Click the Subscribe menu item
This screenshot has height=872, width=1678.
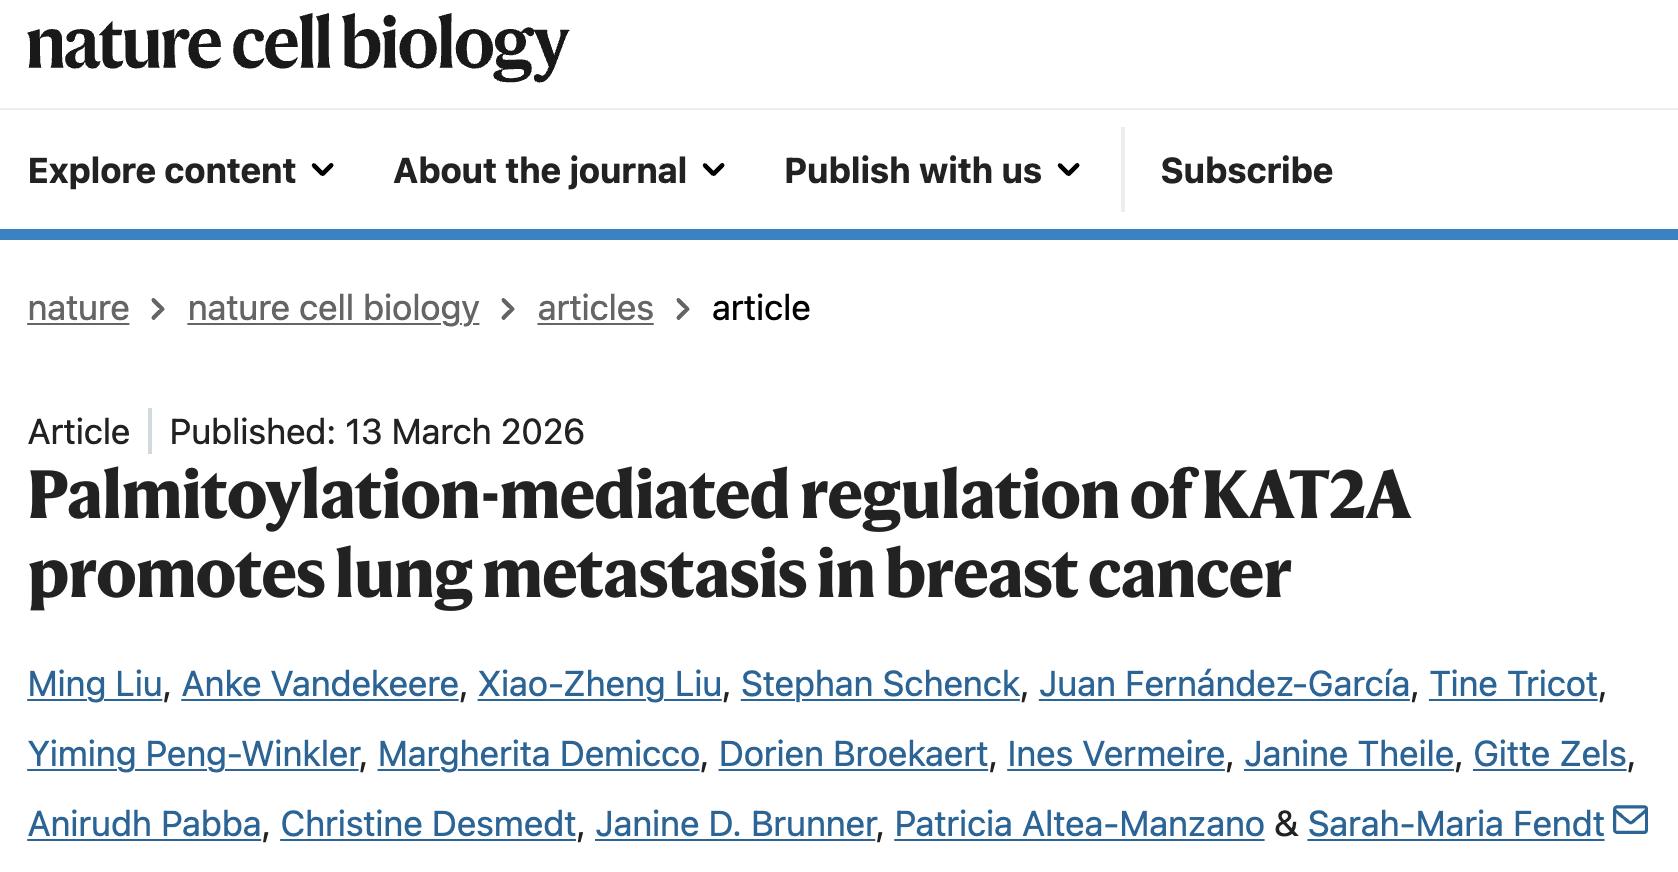pos(1246,171)
